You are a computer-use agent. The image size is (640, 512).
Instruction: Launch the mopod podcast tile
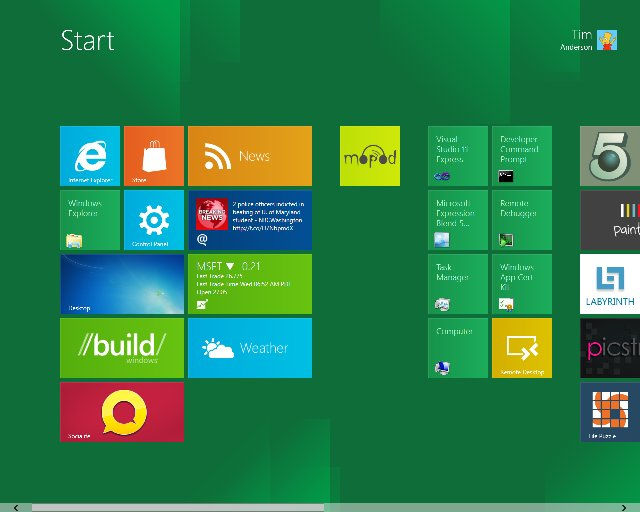tap(370, 156)
